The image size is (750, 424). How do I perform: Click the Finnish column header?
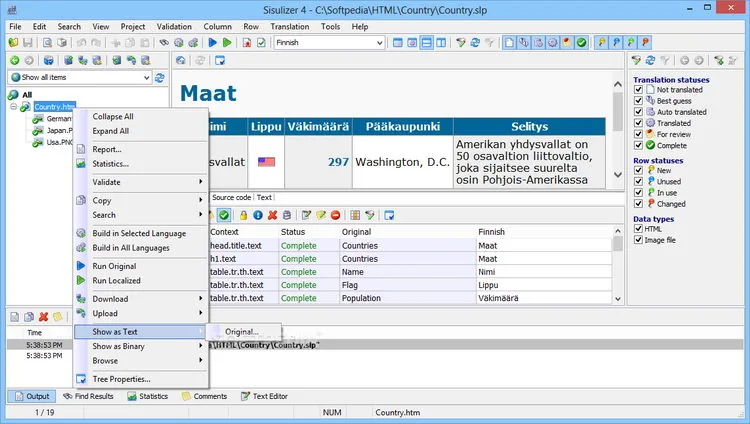point(543,232)
